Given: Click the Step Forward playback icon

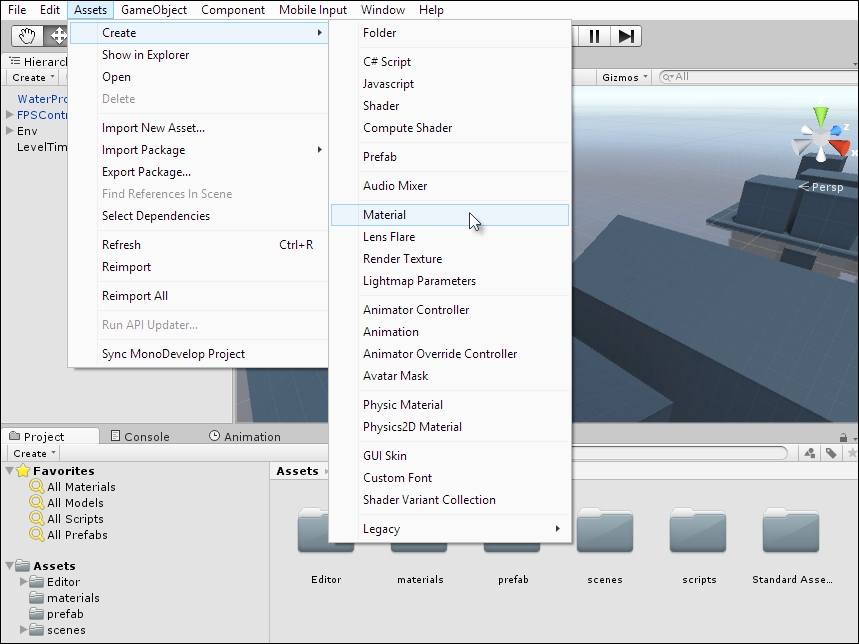Looking at the screenshot, I should pyautogui.click(x=626, y=35).
